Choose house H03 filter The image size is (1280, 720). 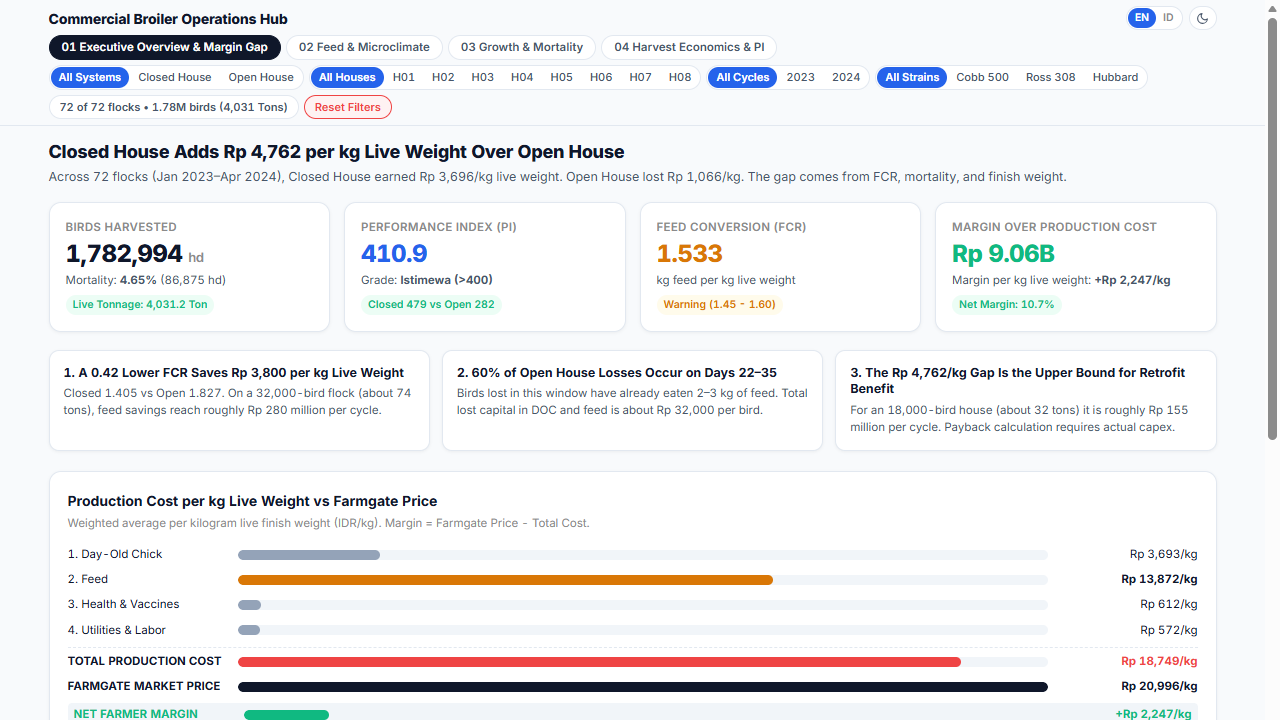(x=483, y=77)
